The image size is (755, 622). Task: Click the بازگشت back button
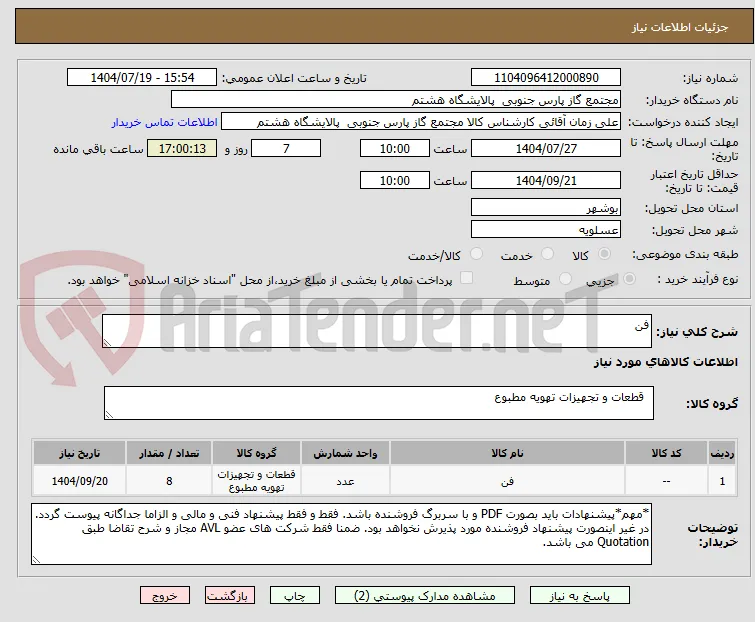229,596
